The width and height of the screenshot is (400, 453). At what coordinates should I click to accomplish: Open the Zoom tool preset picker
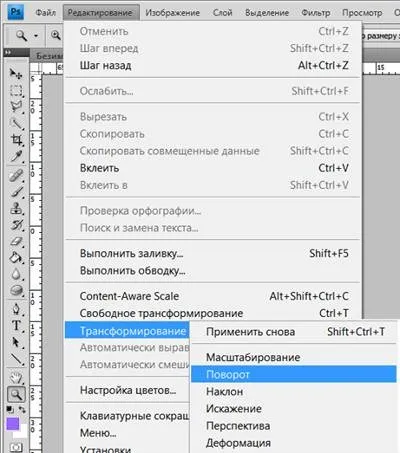pyautogui.click(x=36, y=35)
